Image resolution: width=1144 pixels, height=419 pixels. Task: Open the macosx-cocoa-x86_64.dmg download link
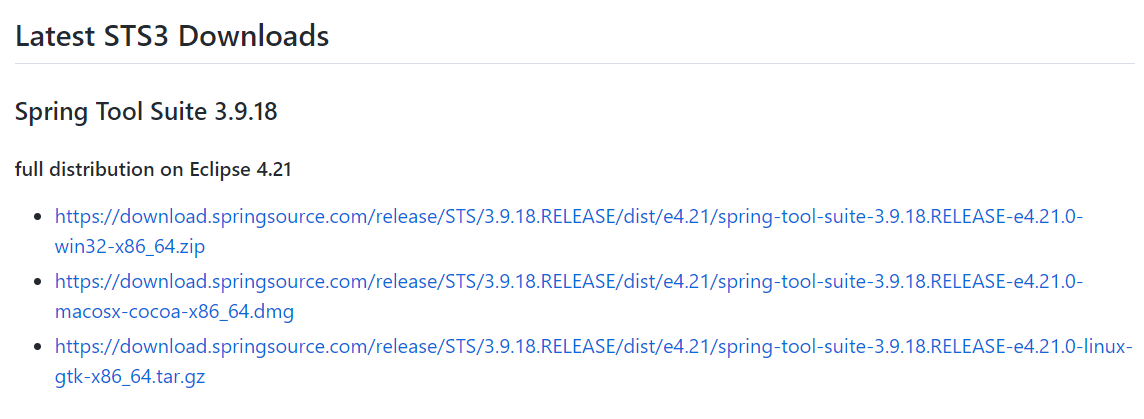click(x=569, y=282)
